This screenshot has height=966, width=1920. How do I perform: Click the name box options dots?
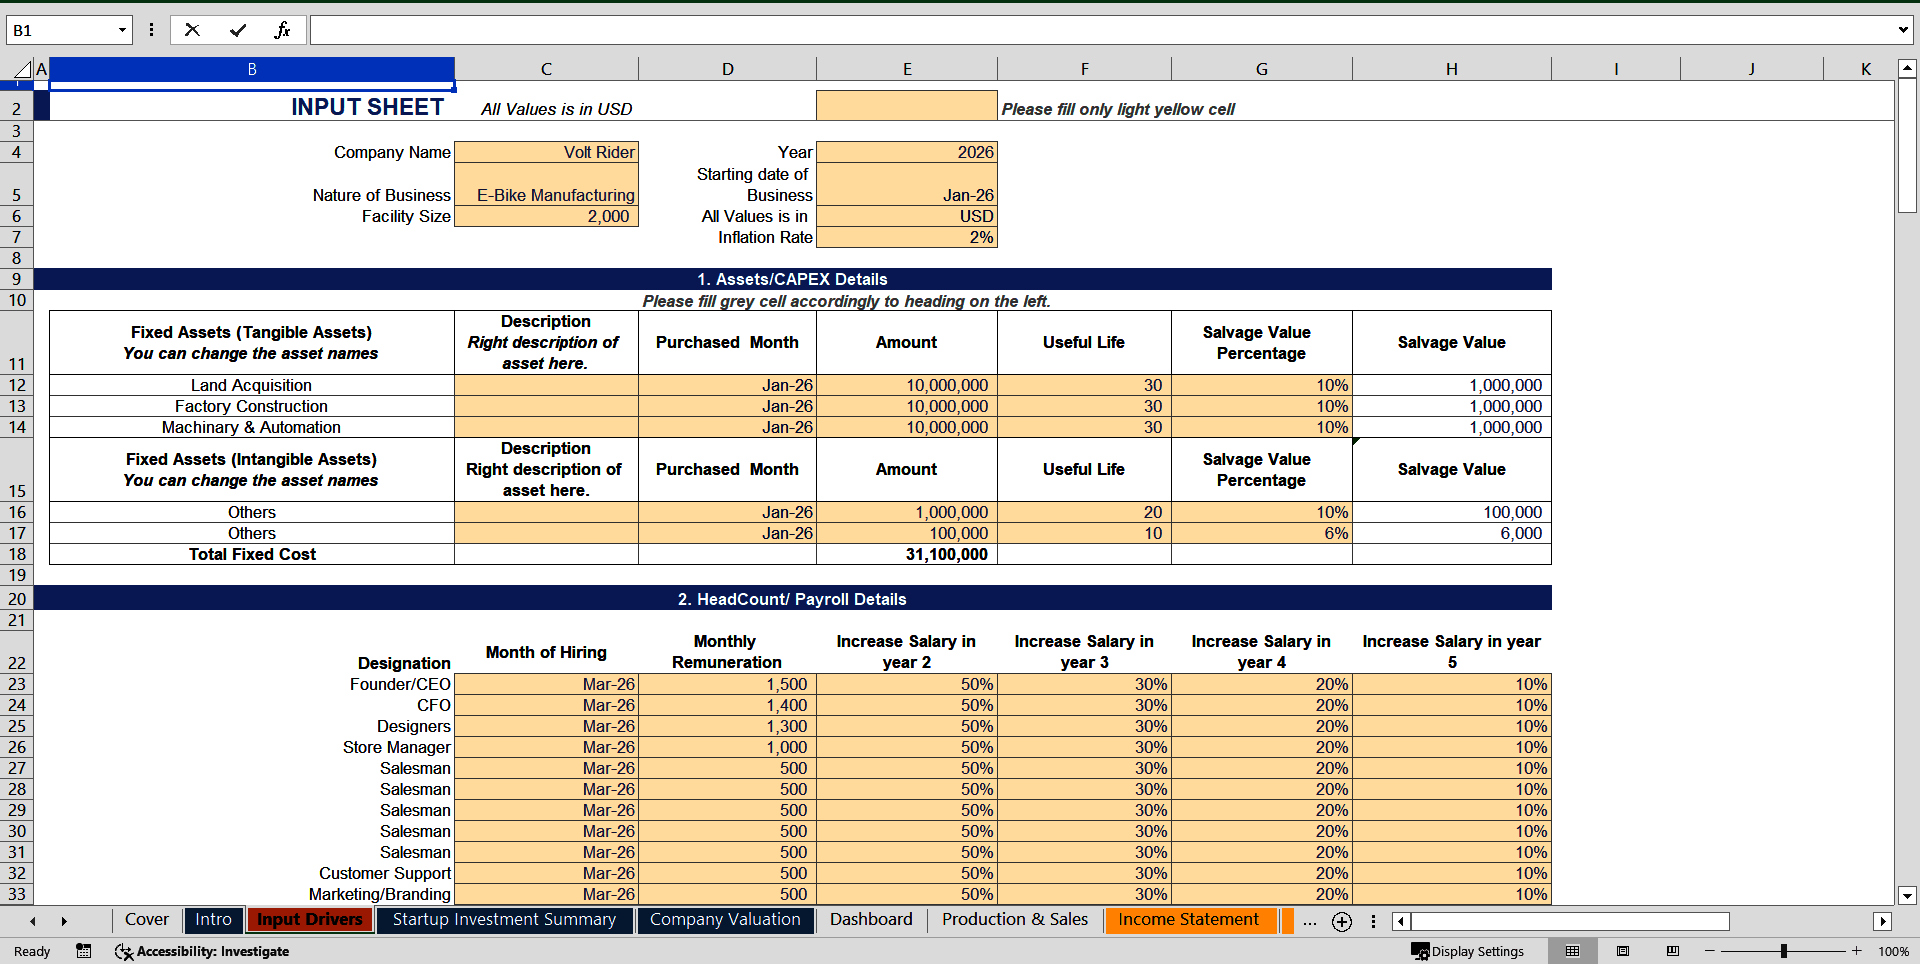click(x=151, y=30)
